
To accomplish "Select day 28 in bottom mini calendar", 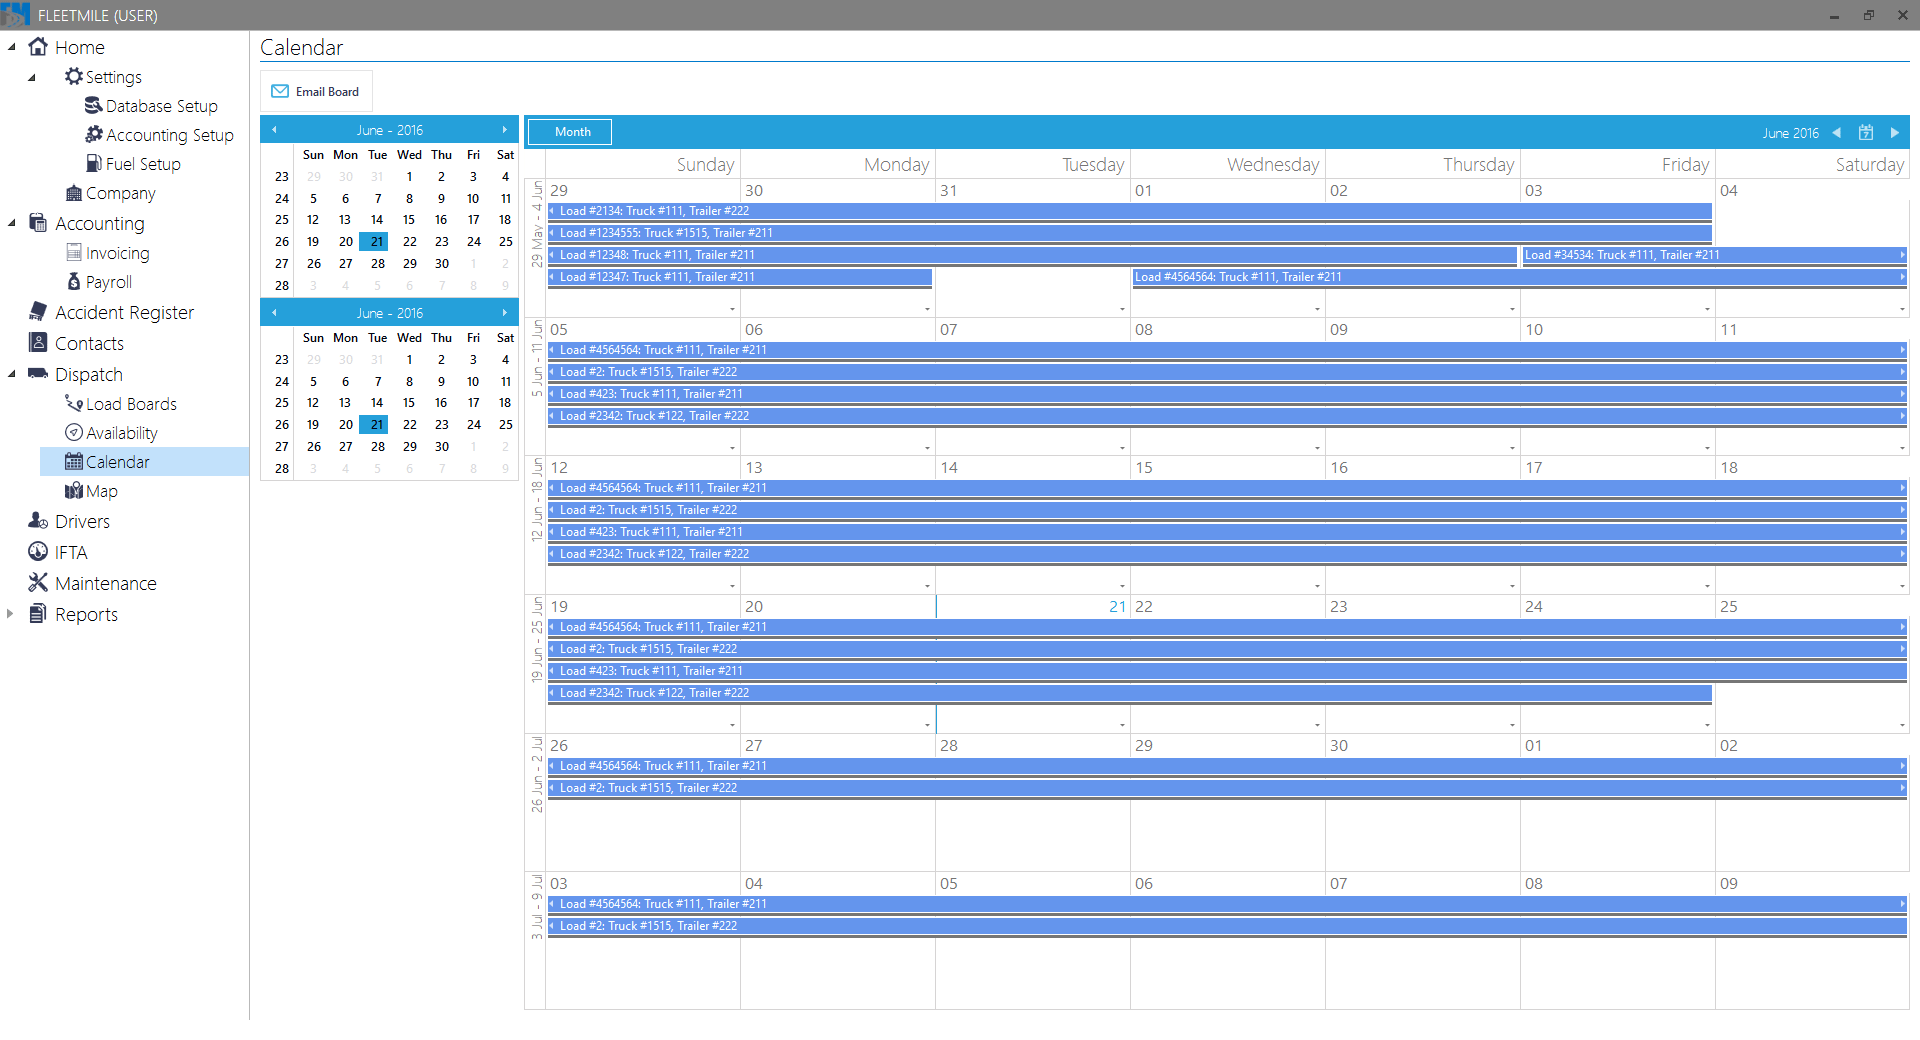I will 378,447.
